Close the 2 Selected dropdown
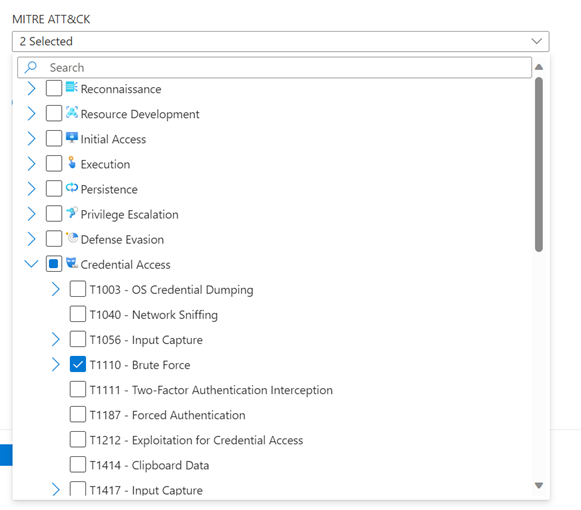 [536, 41]
